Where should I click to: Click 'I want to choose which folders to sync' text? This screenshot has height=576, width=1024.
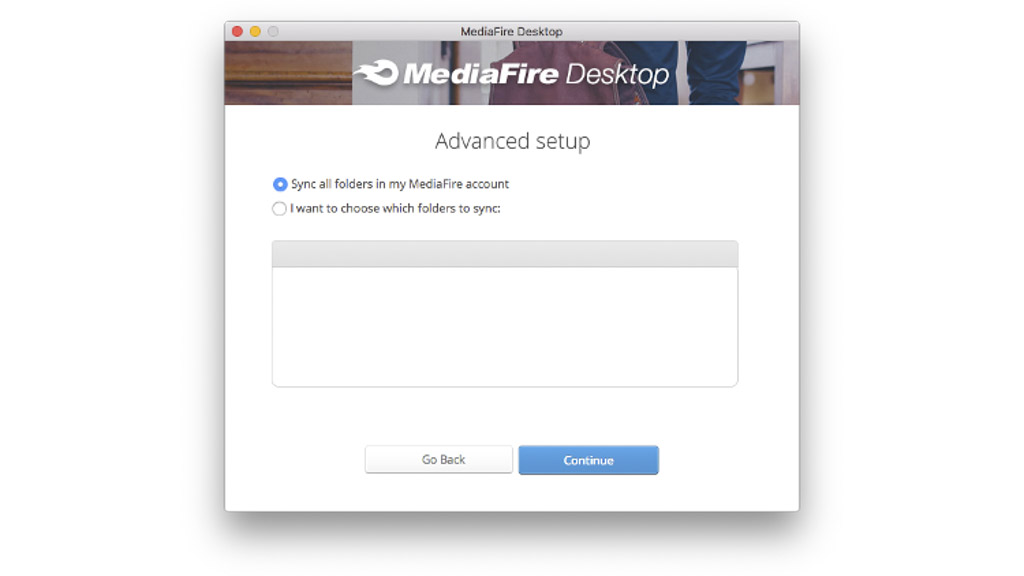point(395,208)
